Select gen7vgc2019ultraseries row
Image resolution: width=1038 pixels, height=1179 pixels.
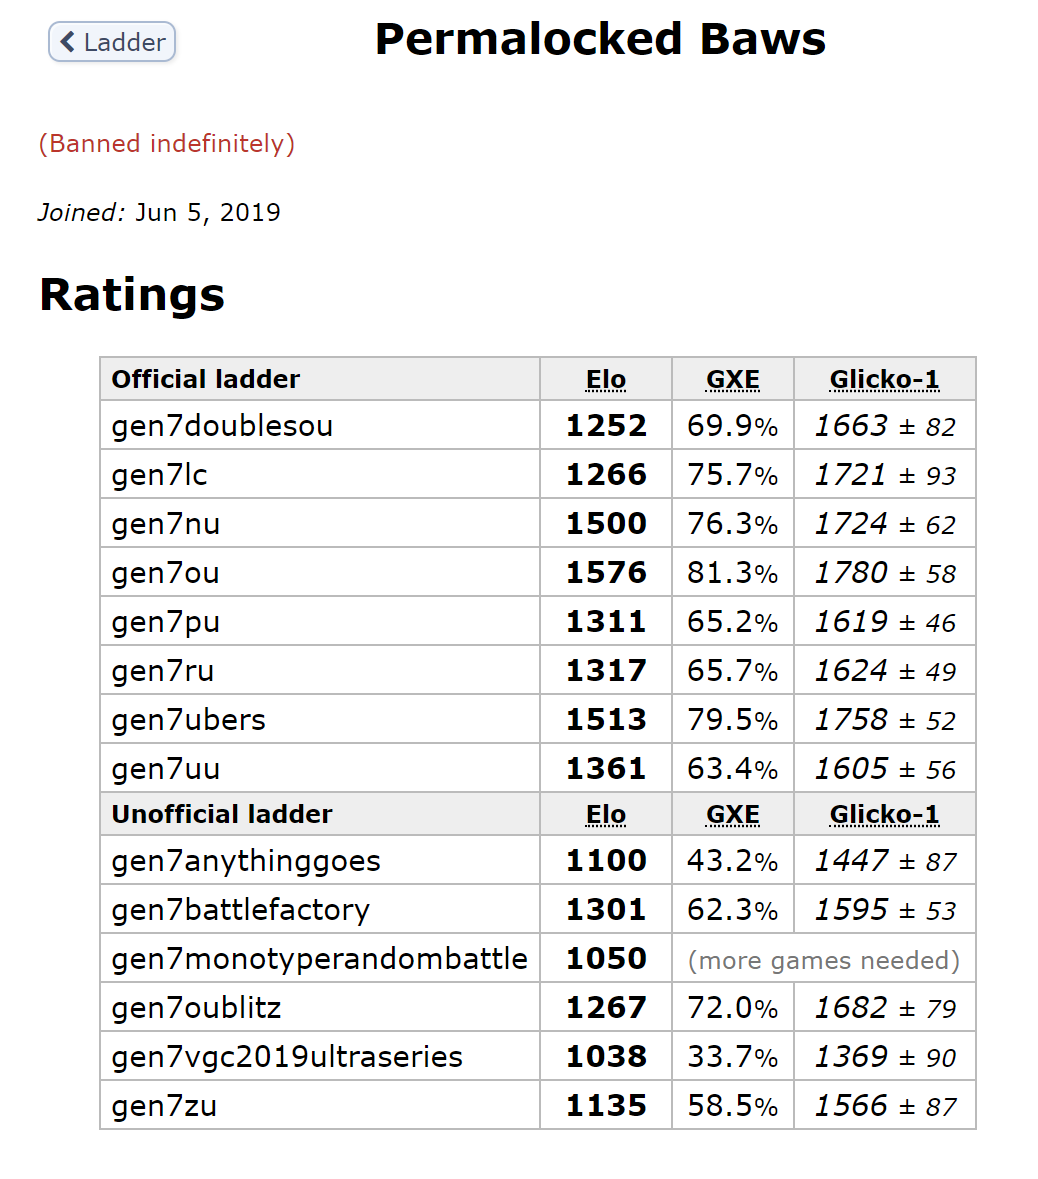click(x=538, y=1057)
